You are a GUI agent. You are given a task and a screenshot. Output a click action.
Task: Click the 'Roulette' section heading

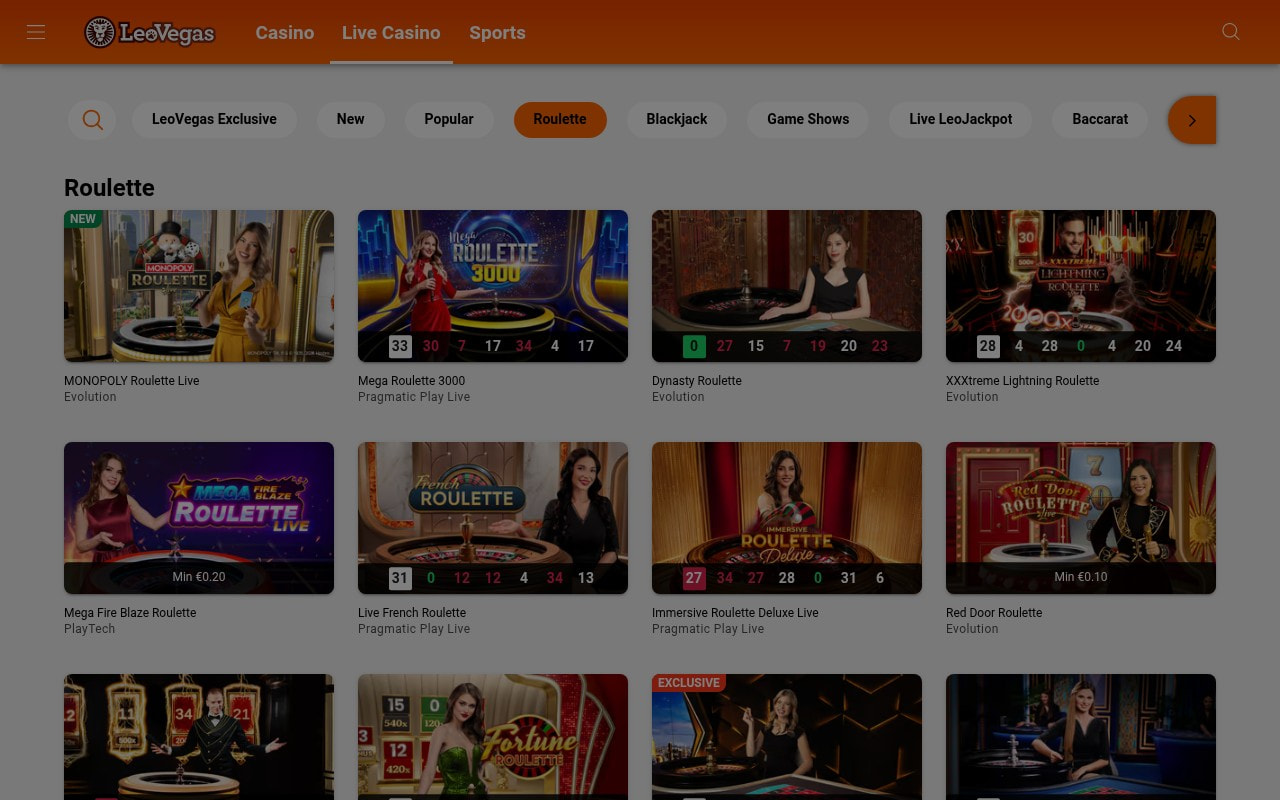pos(109,188)
